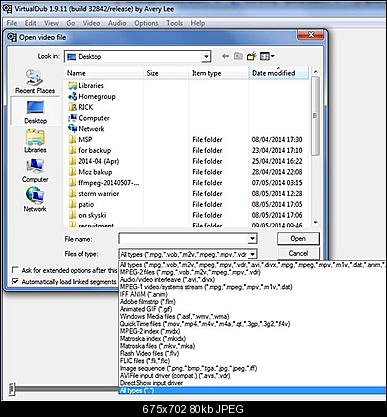The width and height of the screenshot is (387, 417).
Task: Sort by Name column header
Action: pyautogui.click(x=104, y=73)
